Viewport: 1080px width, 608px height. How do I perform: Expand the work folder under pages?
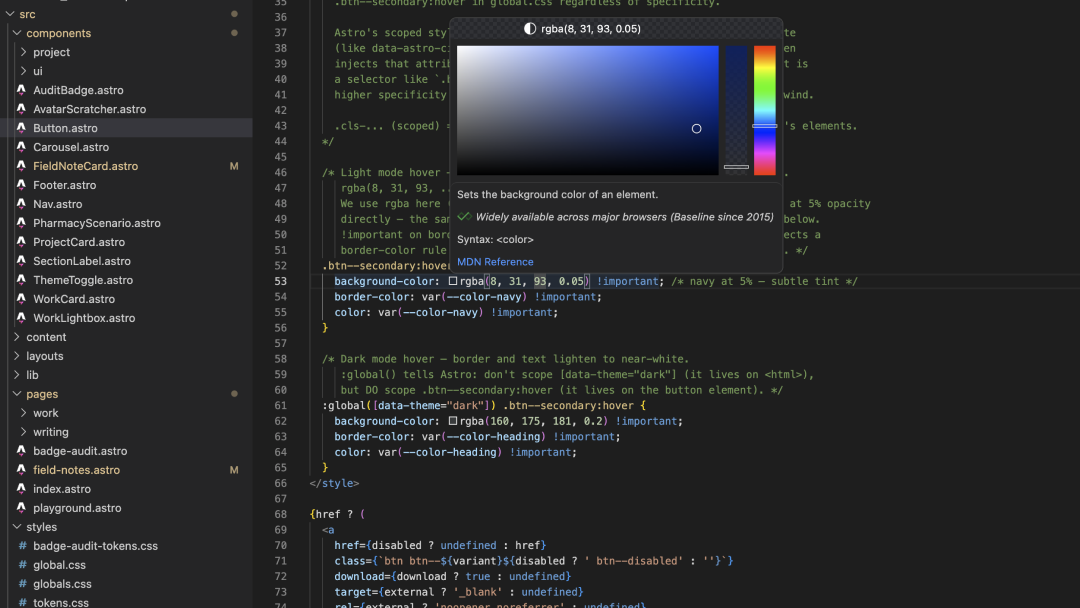click(x=23, y=413)
